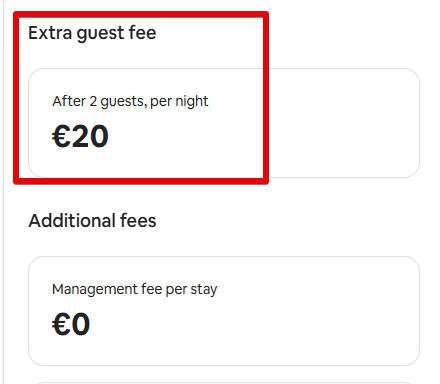The width and height of the screenshot is (440, 384).
Task: Click the word "Additional" in section title
Action: (72, 221)
